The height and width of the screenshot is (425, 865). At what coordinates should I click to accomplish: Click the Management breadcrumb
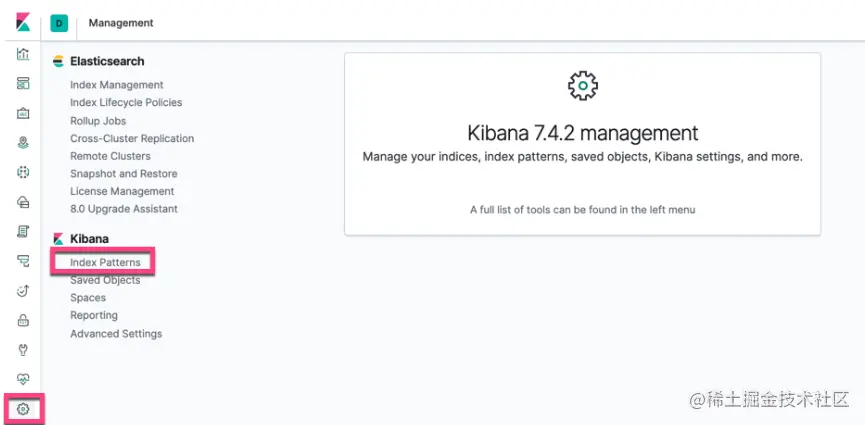pyautogui.click(x=121, y=23)
